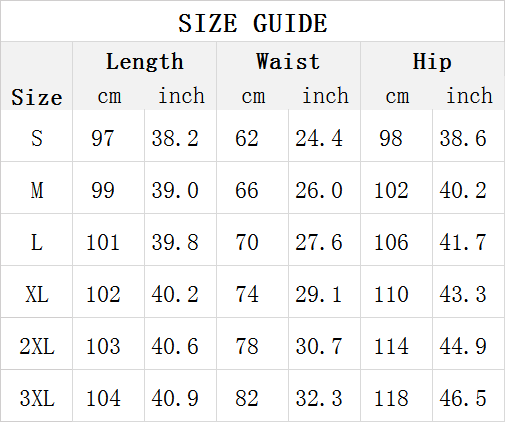Select the 3XL size row label
This screenshot has width=505, height=422.
click(x=37, y=398)
